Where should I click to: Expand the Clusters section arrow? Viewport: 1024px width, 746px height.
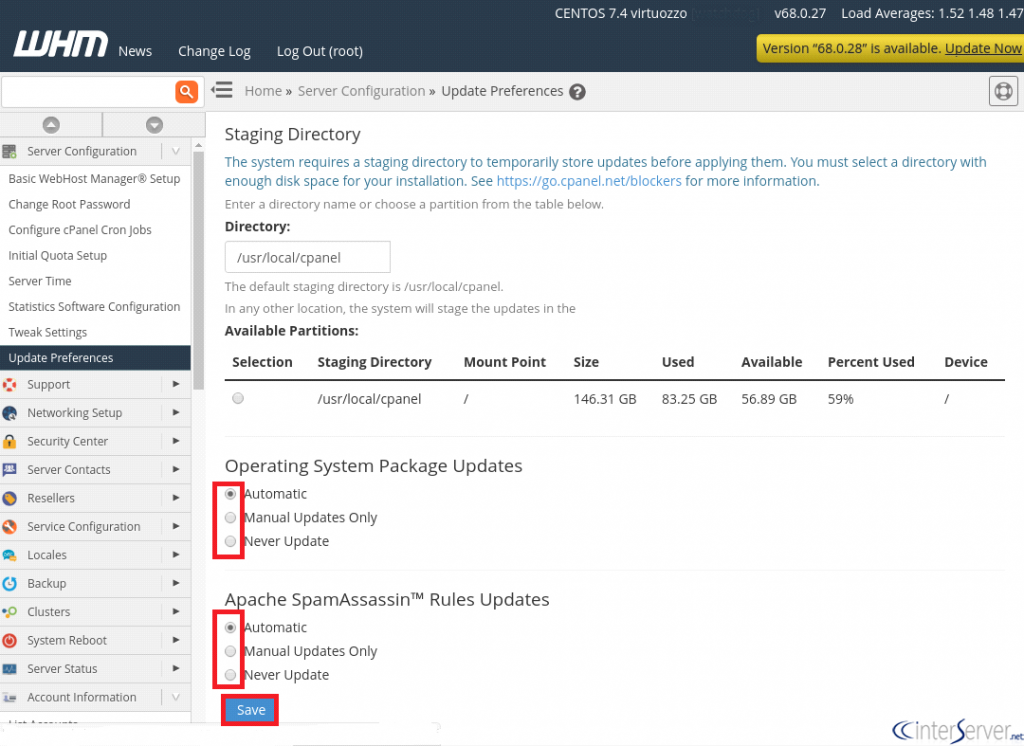pyautogui.click(x=176, y=611)
